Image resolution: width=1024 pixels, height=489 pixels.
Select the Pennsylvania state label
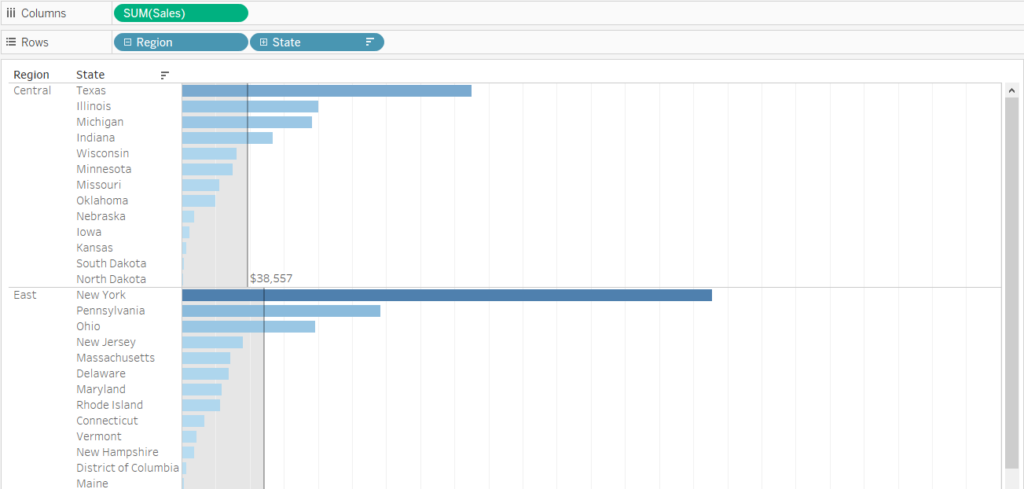pyautogui.click(x=110, y=311)
